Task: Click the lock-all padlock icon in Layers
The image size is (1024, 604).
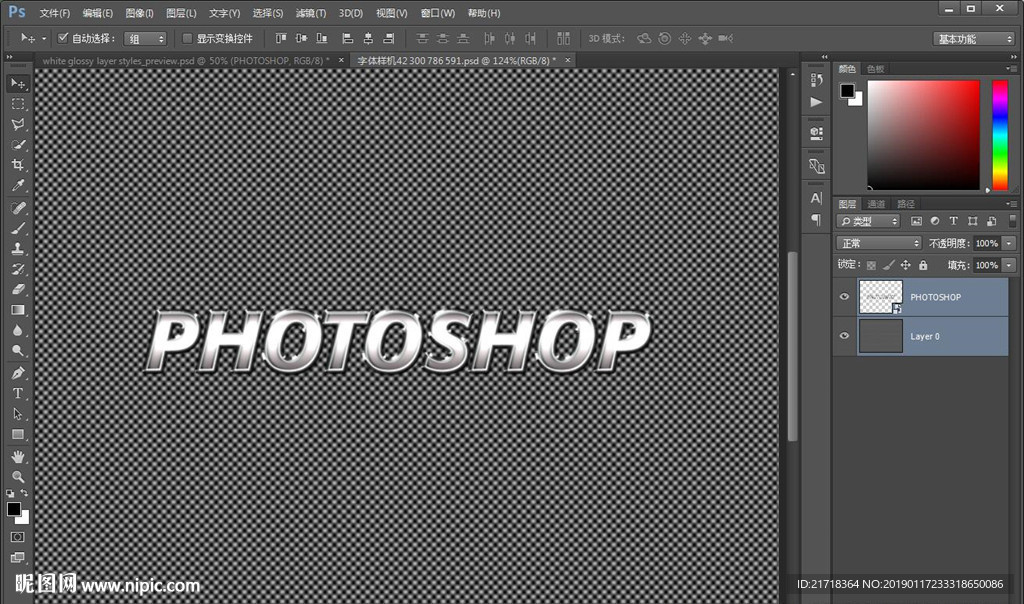Action: pyautogui.click(x=923, y=265)
